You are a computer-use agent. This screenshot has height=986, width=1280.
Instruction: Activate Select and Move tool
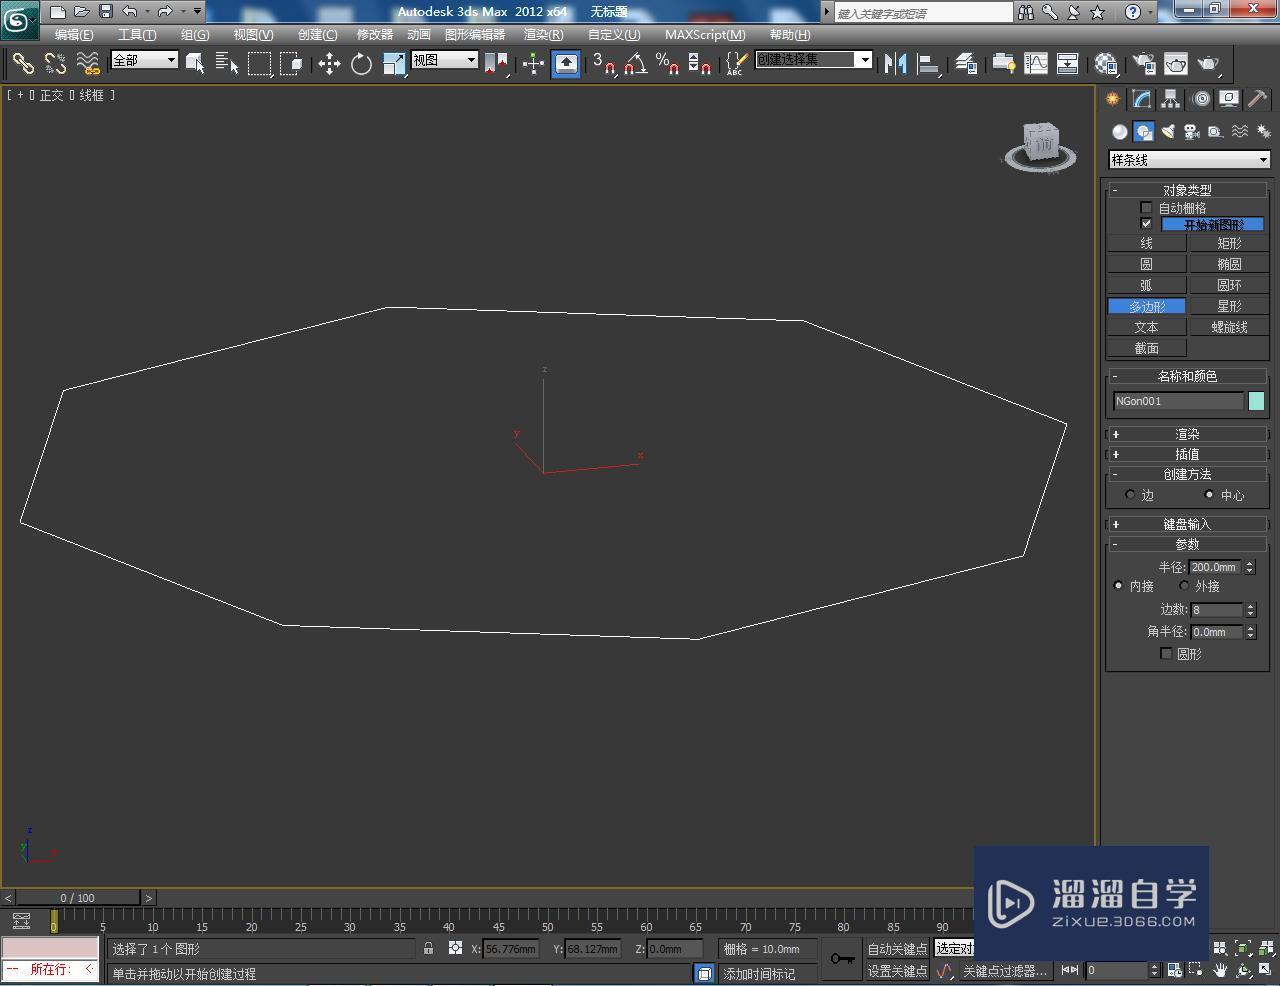[x=329, y=63]
